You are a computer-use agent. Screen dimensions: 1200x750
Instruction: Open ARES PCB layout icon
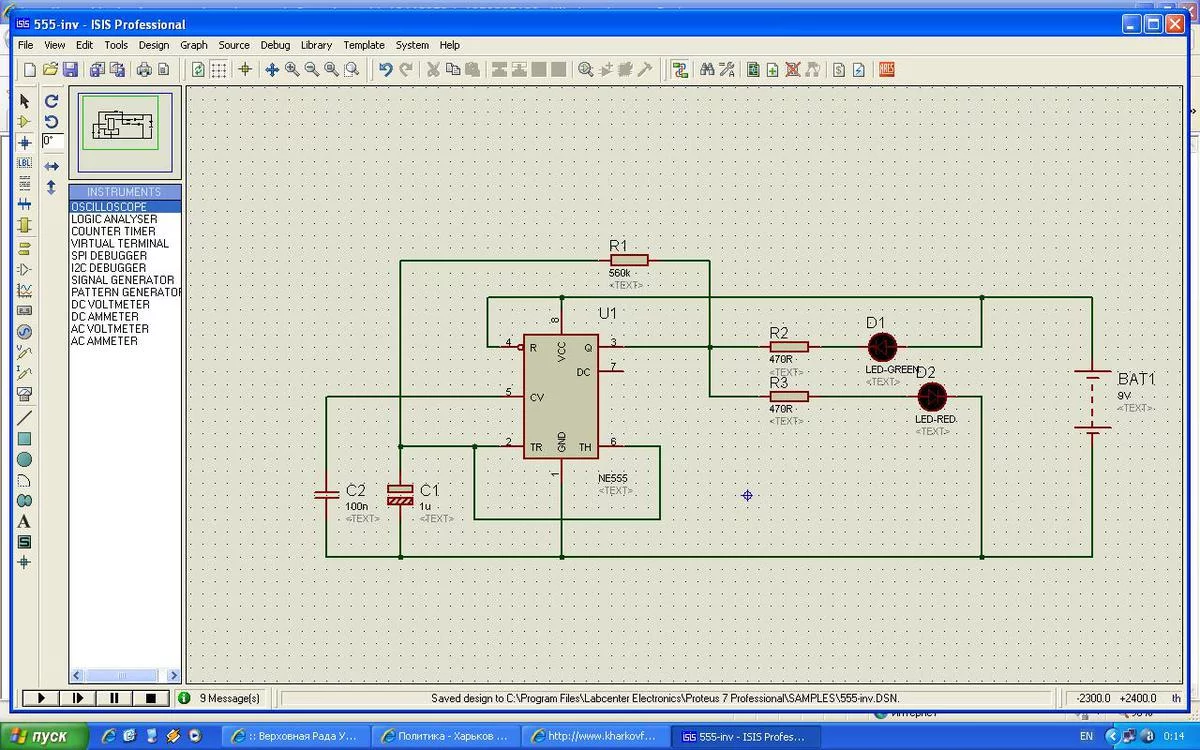[x=886, y=69]
